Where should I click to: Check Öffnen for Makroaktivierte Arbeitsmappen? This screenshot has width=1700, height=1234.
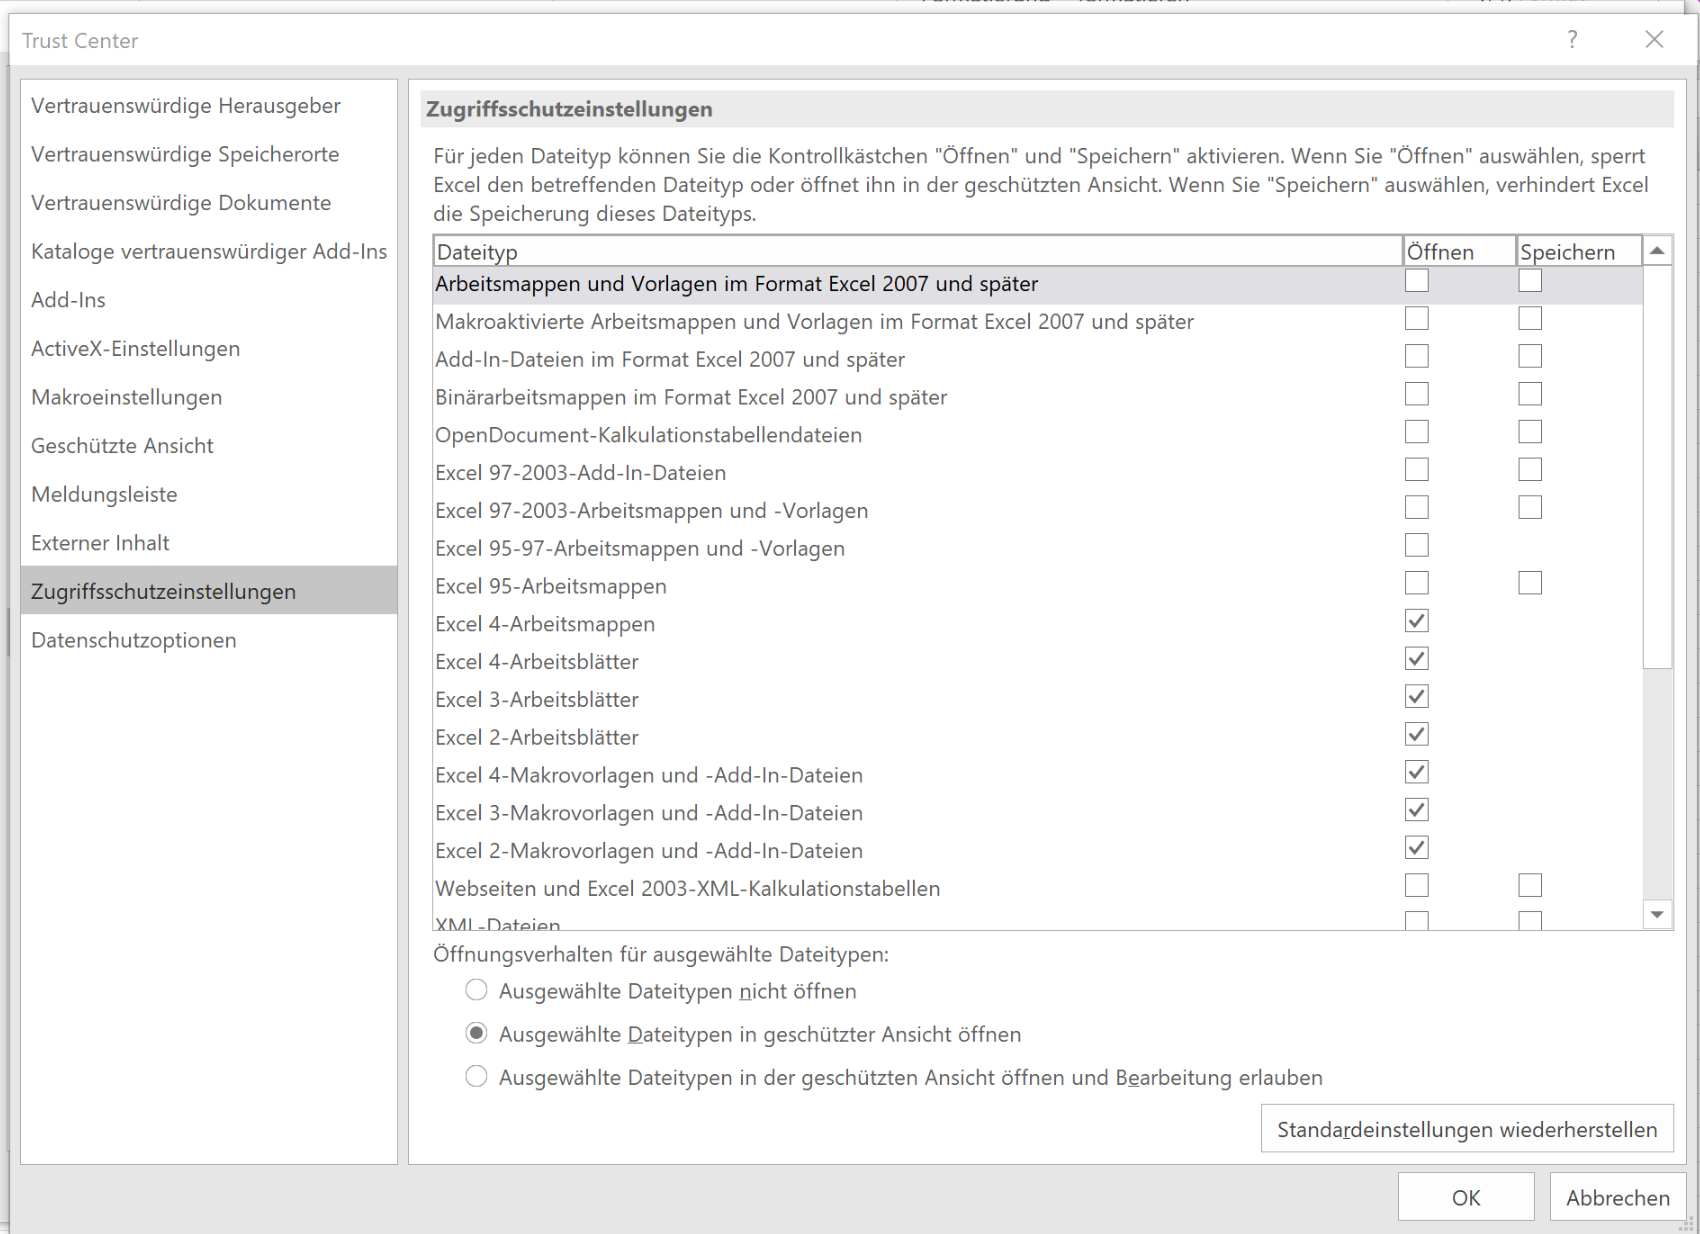point(1417,319)
